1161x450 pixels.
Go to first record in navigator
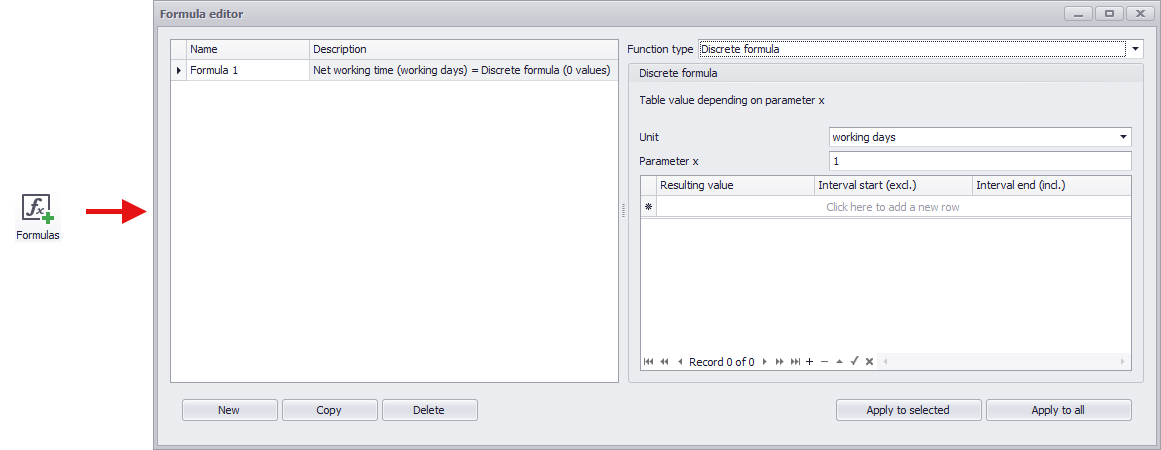click(x=649, y=362)
